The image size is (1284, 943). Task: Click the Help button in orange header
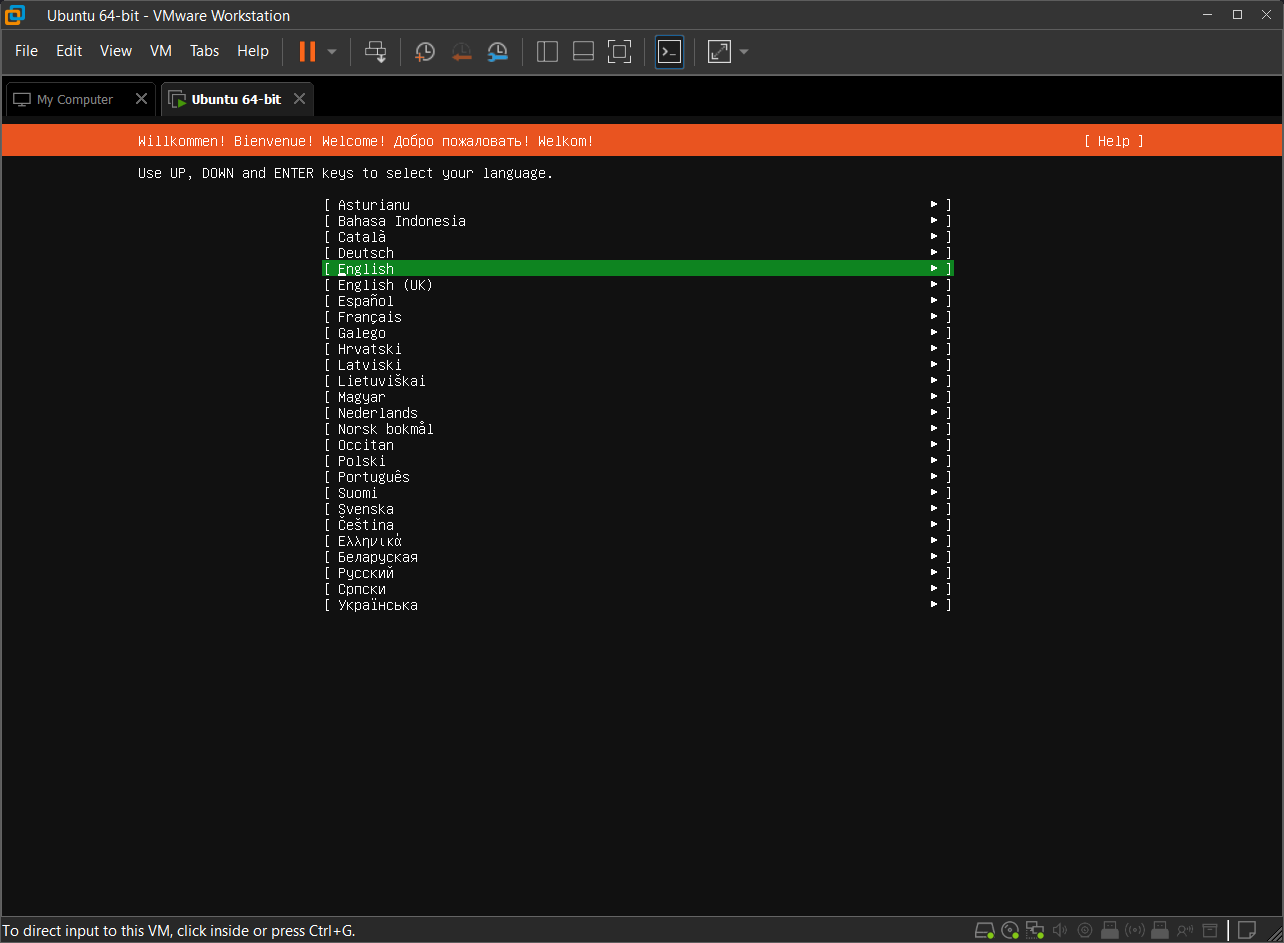click(1113, 141)
